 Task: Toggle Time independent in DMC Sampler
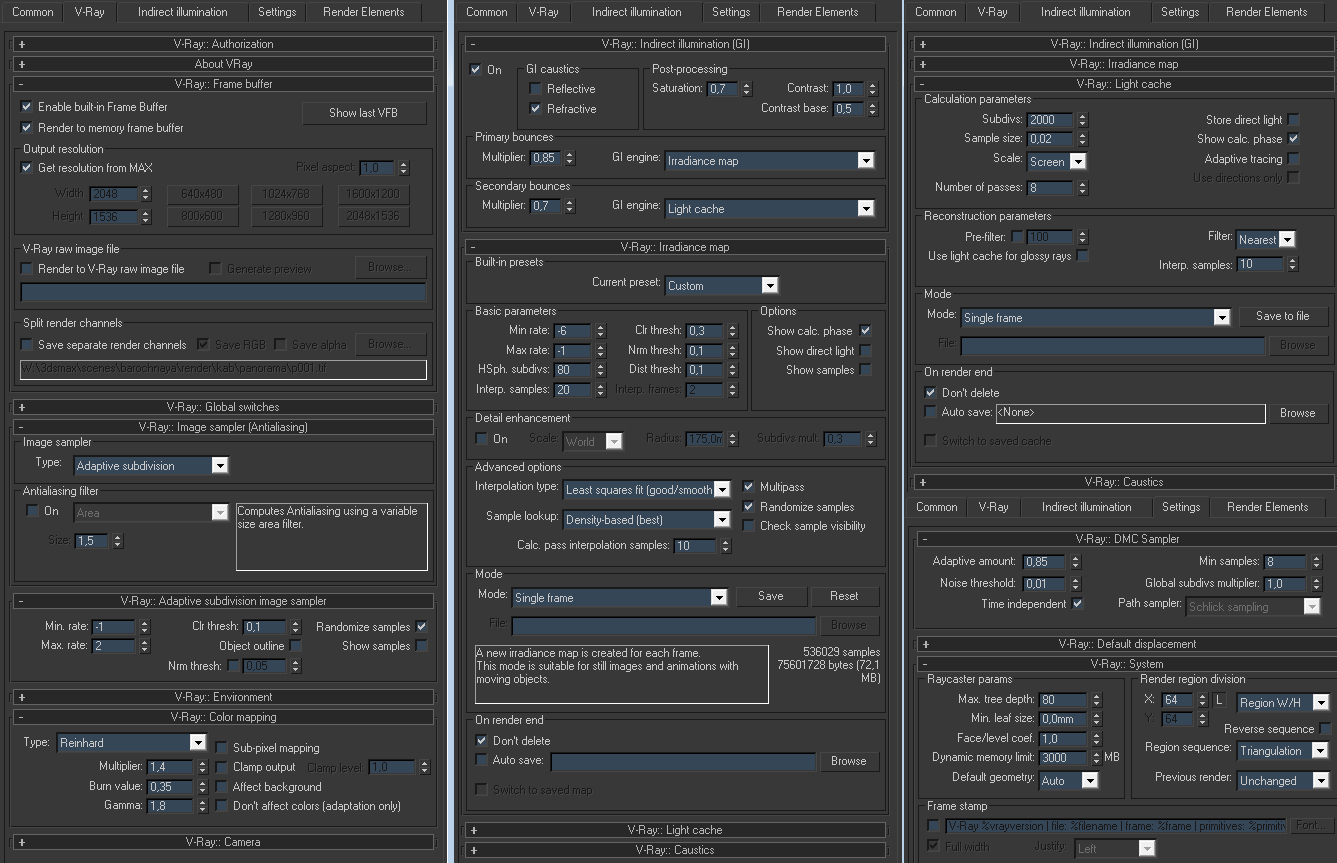click(x=1077, y=604)
